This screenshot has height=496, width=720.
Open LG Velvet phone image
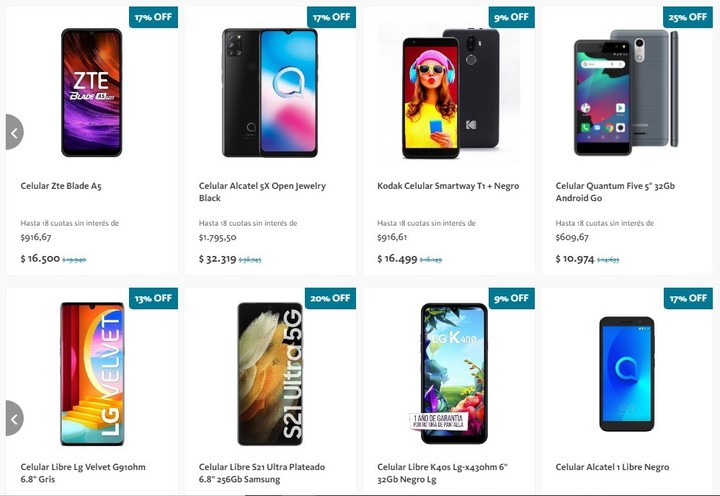[92, 374]
